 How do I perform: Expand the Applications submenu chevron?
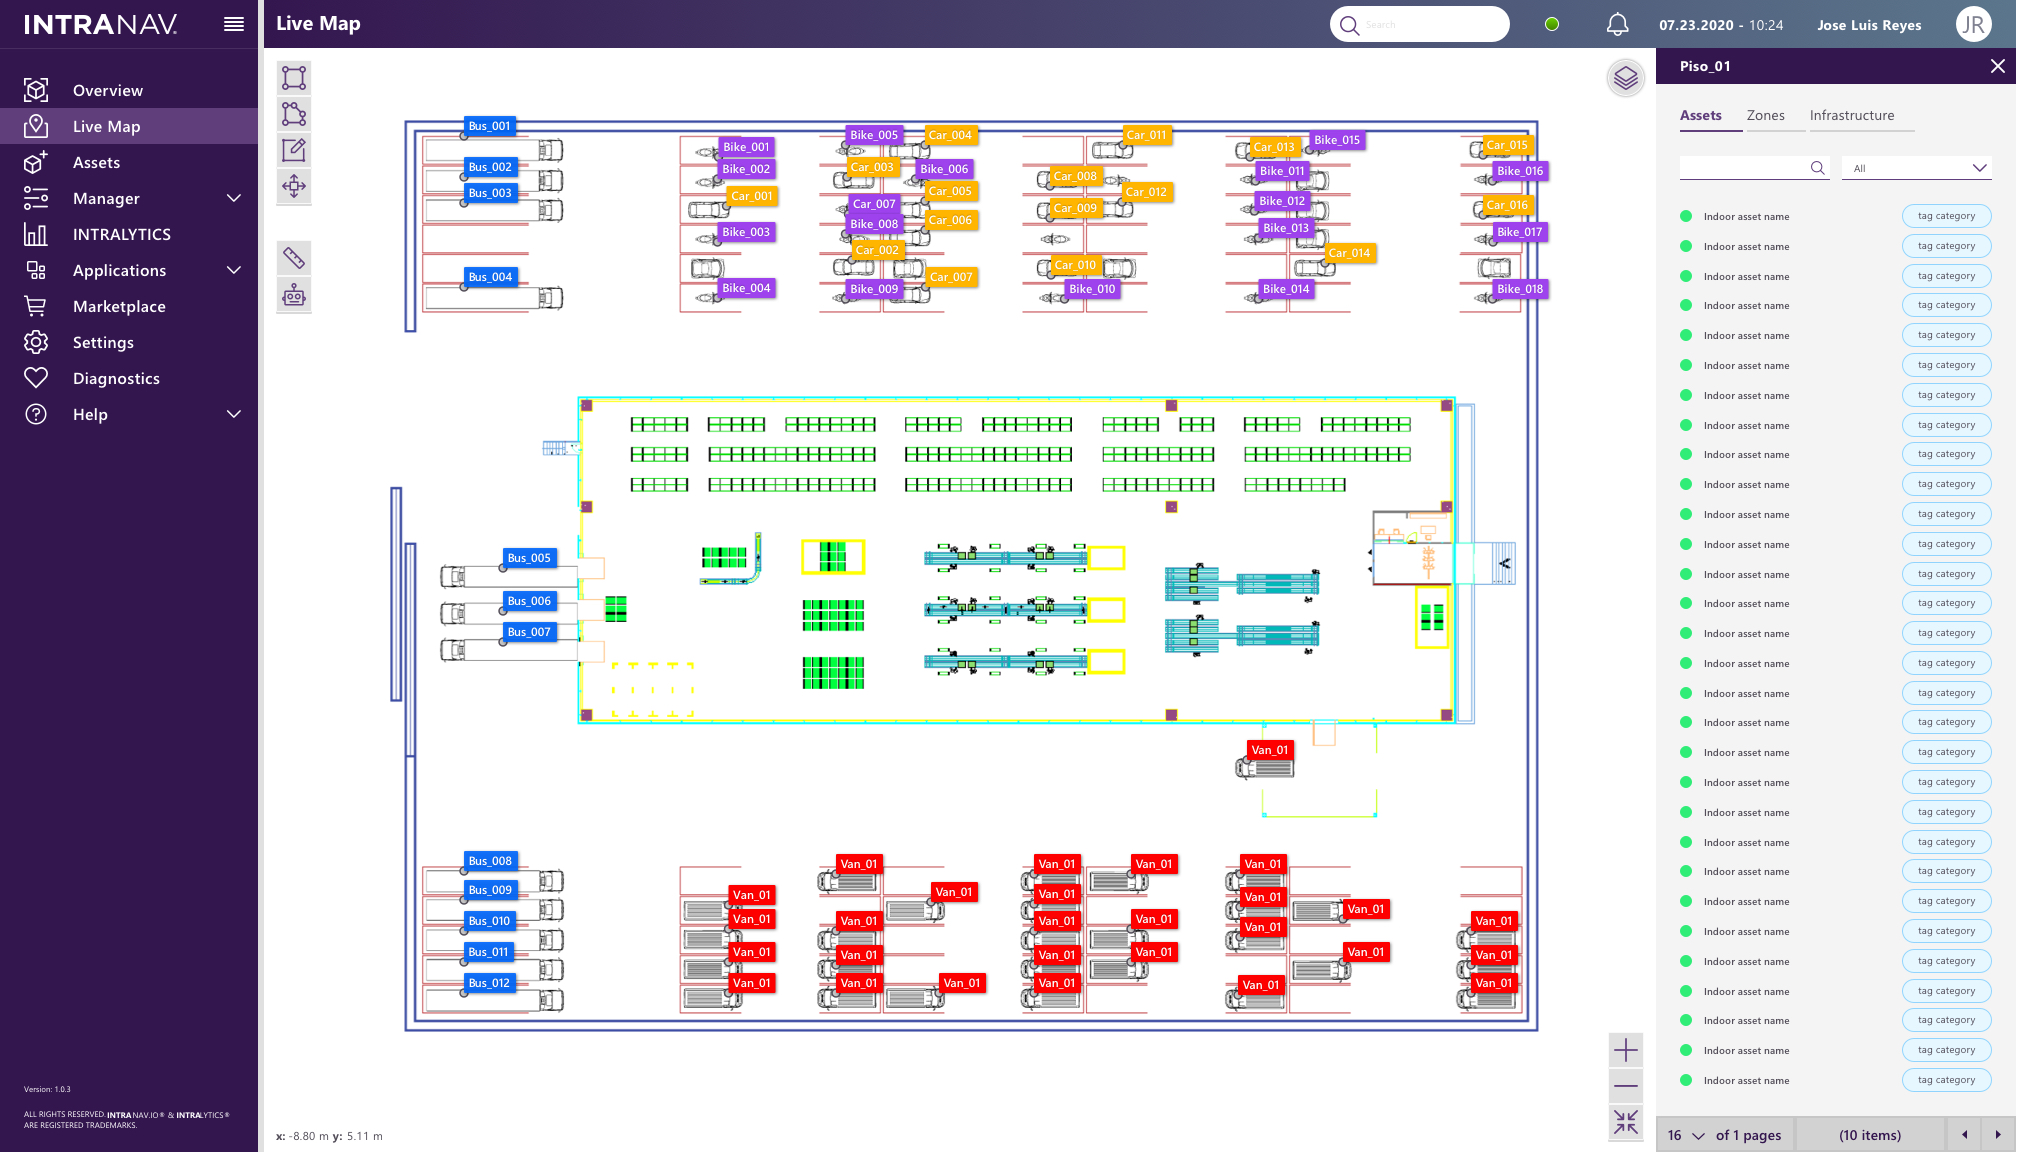click(x=234, y=270)
